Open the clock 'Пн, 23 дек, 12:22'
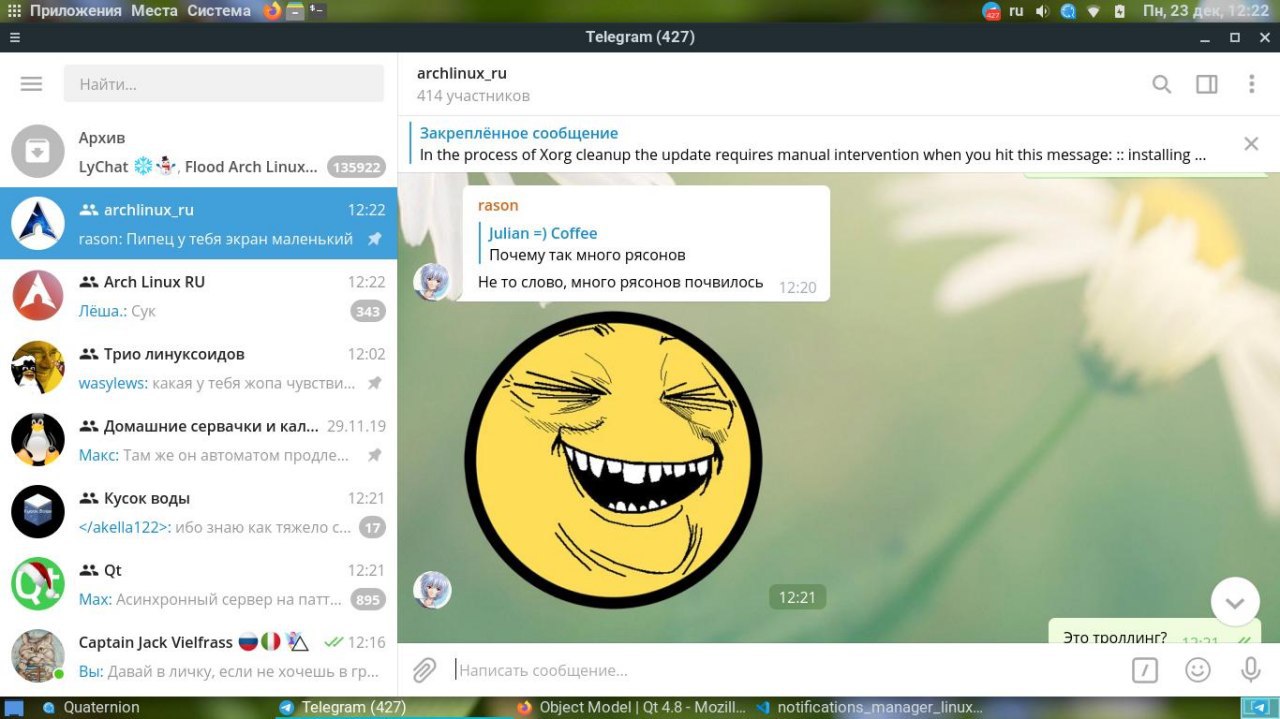1280x719 pixels. tap(1206, 11)
